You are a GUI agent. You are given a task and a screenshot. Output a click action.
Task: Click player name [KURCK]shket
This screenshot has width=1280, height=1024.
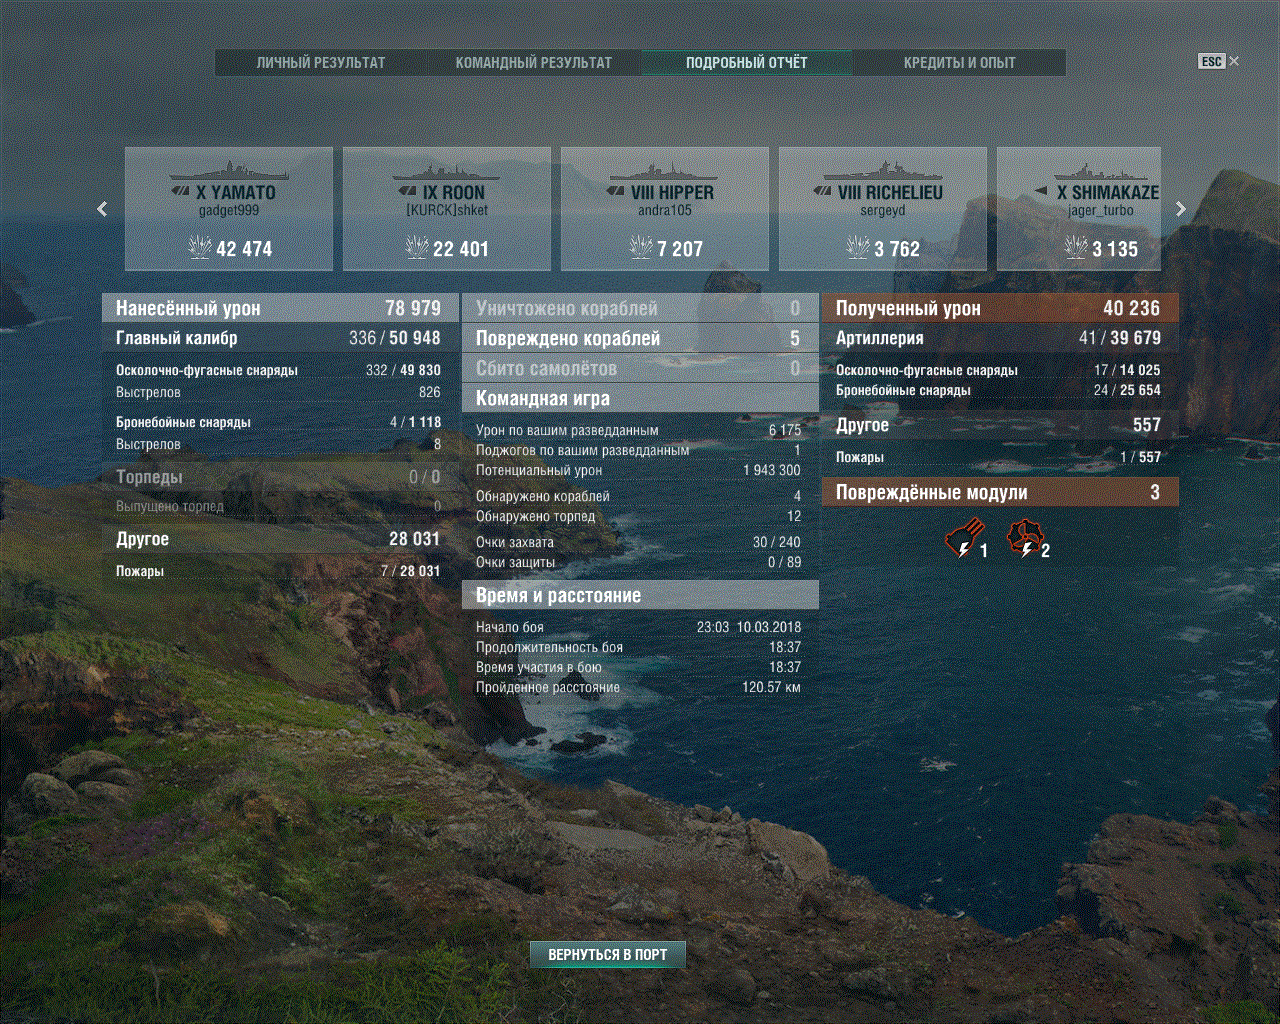click(447, 211)
